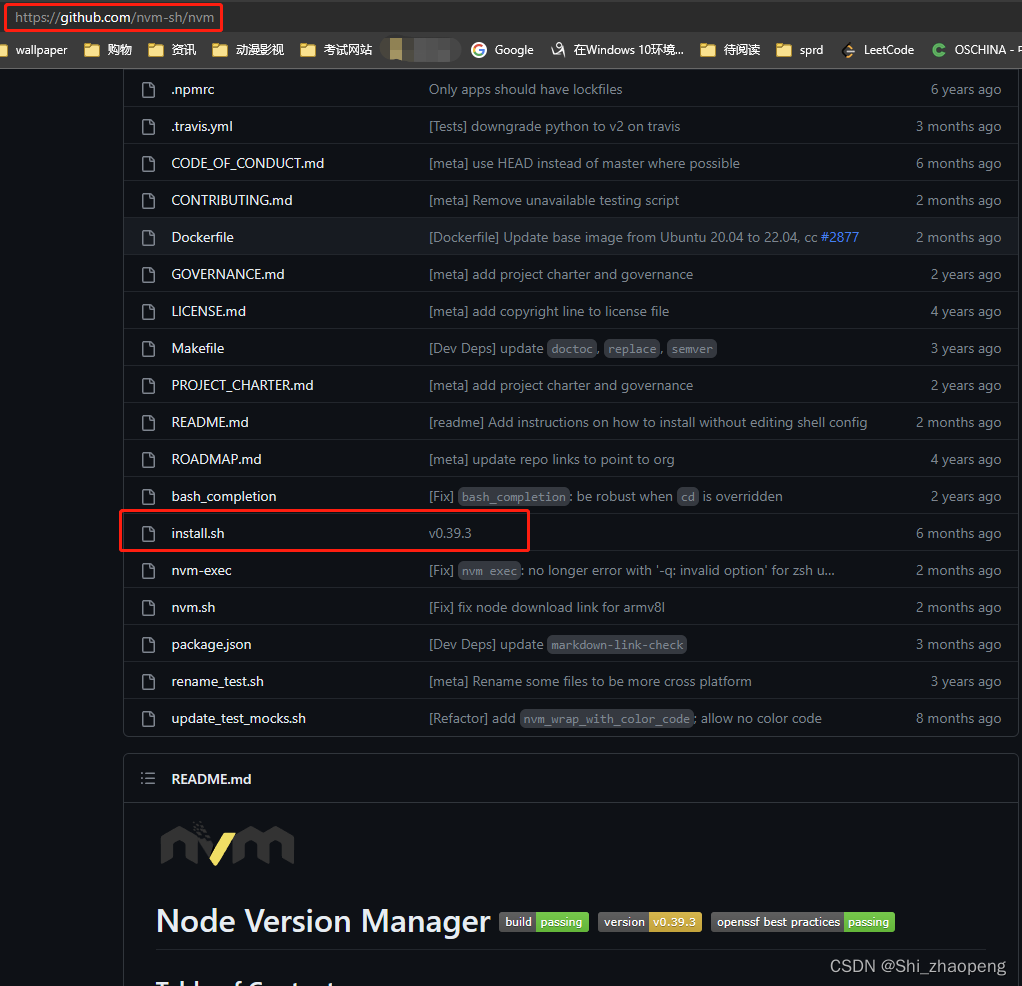1022x986 pixels.
Task: Open the nvm.sh file link
Action: 194,607
